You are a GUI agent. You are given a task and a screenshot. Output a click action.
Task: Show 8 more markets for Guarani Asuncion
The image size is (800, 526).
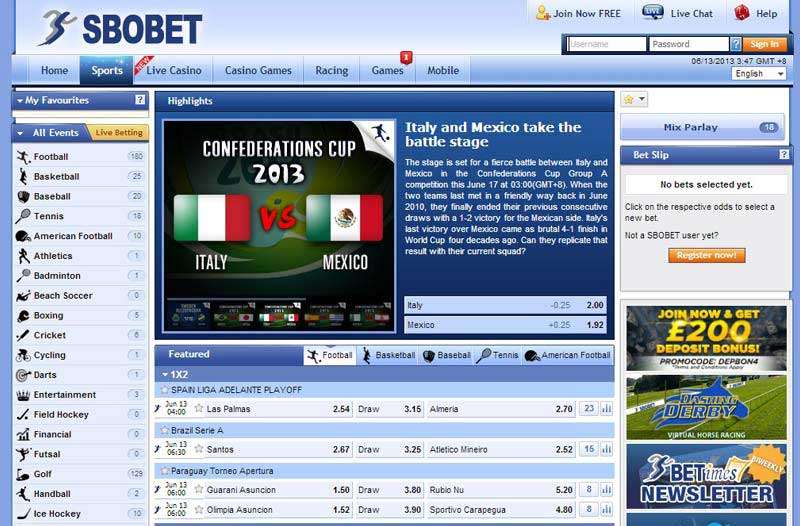tap(589, 490)
